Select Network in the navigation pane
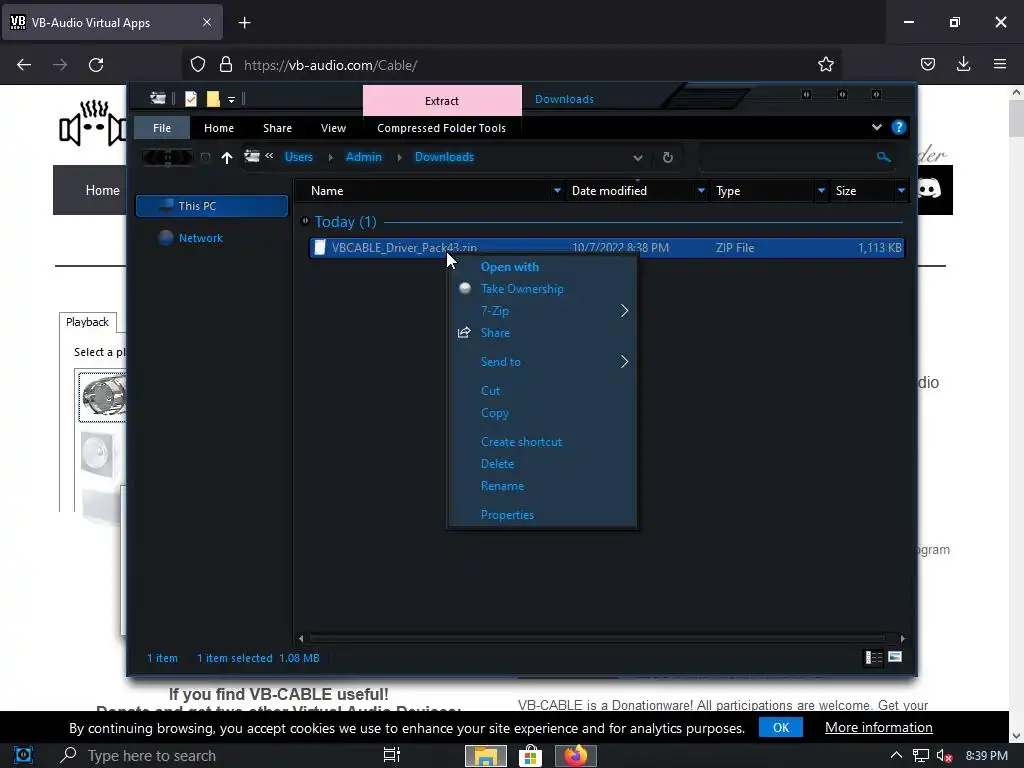Viewport: 1024px width, 768px height. (200, 238)
